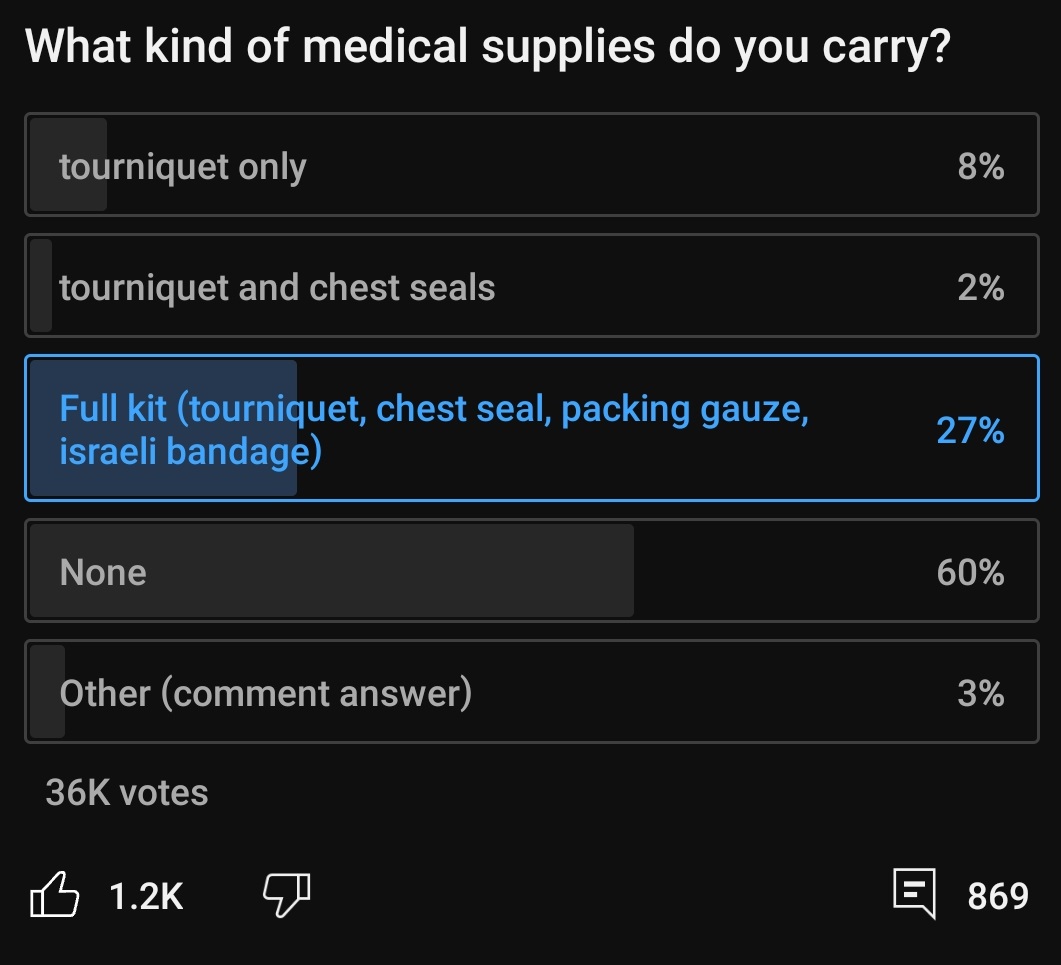
Task: Open comments via speech bubble icon
Action: coord(914,893)
